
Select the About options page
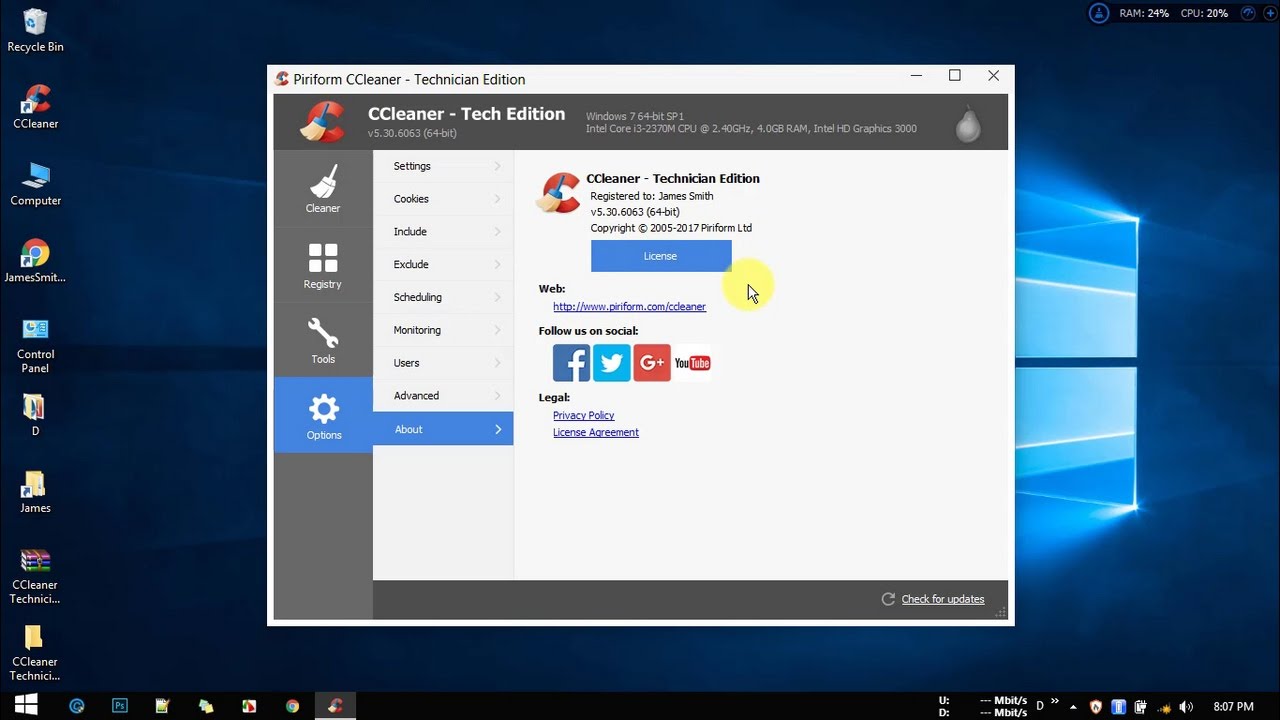click(443, 429)
